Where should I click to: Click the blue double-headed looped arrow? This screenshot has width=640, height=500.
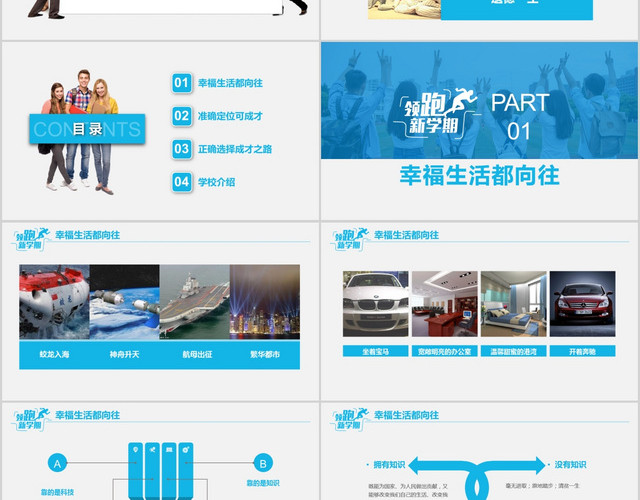point(476,478)
